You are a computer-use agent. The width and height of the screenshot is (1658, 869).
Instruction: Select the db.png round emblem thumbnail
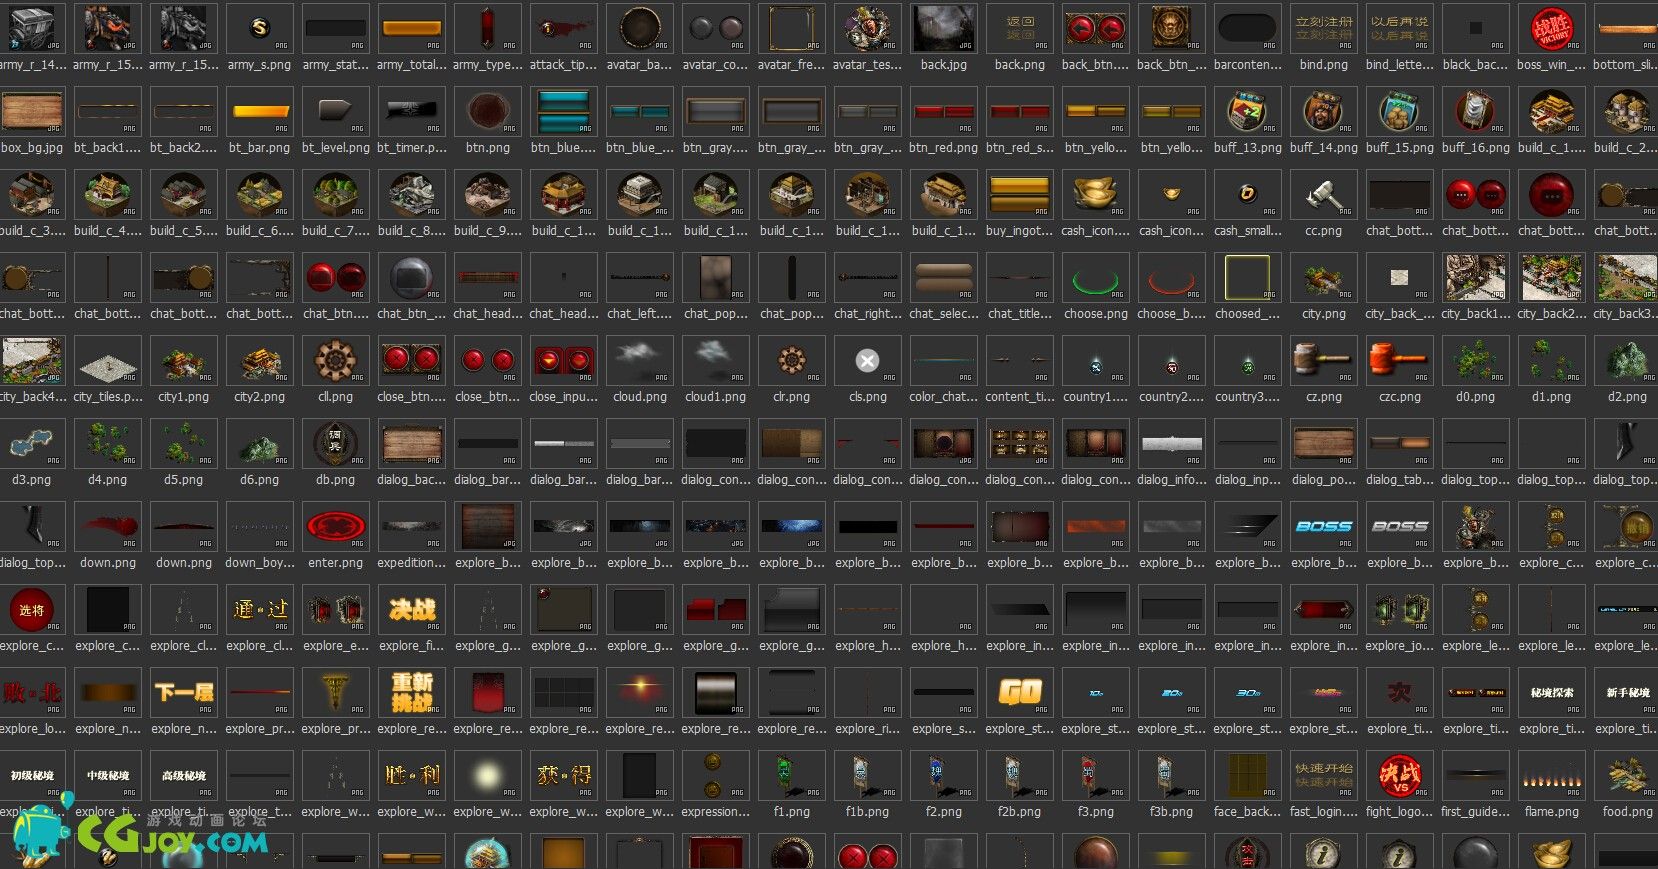(x=336, y=443)
